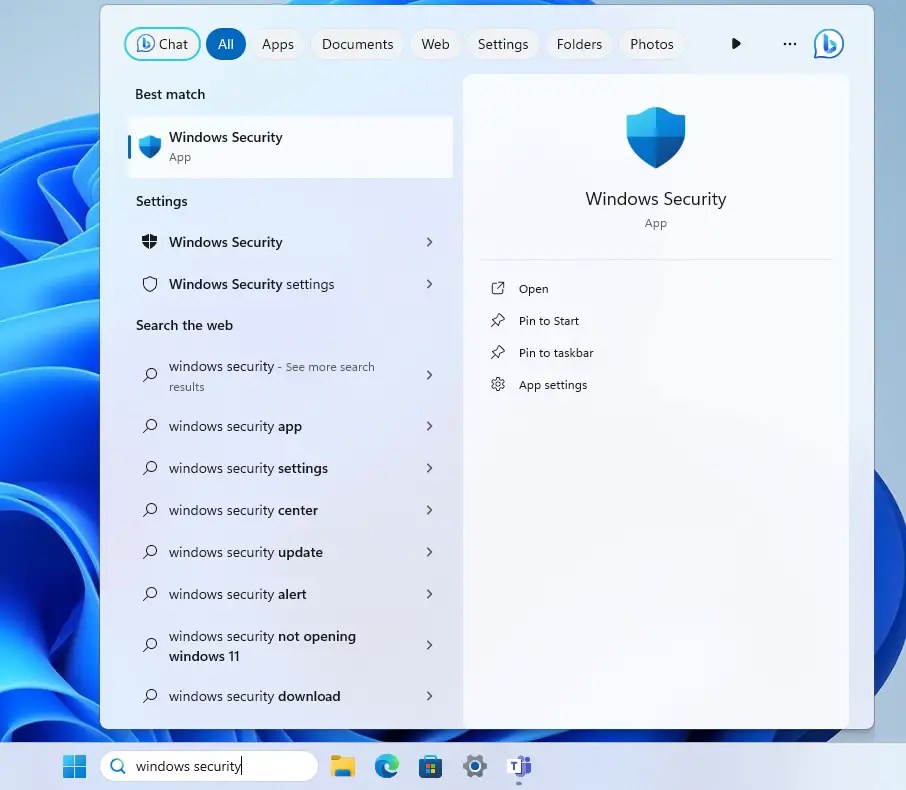
Task: Click the Open external-link icon
Action: [497, 288]
